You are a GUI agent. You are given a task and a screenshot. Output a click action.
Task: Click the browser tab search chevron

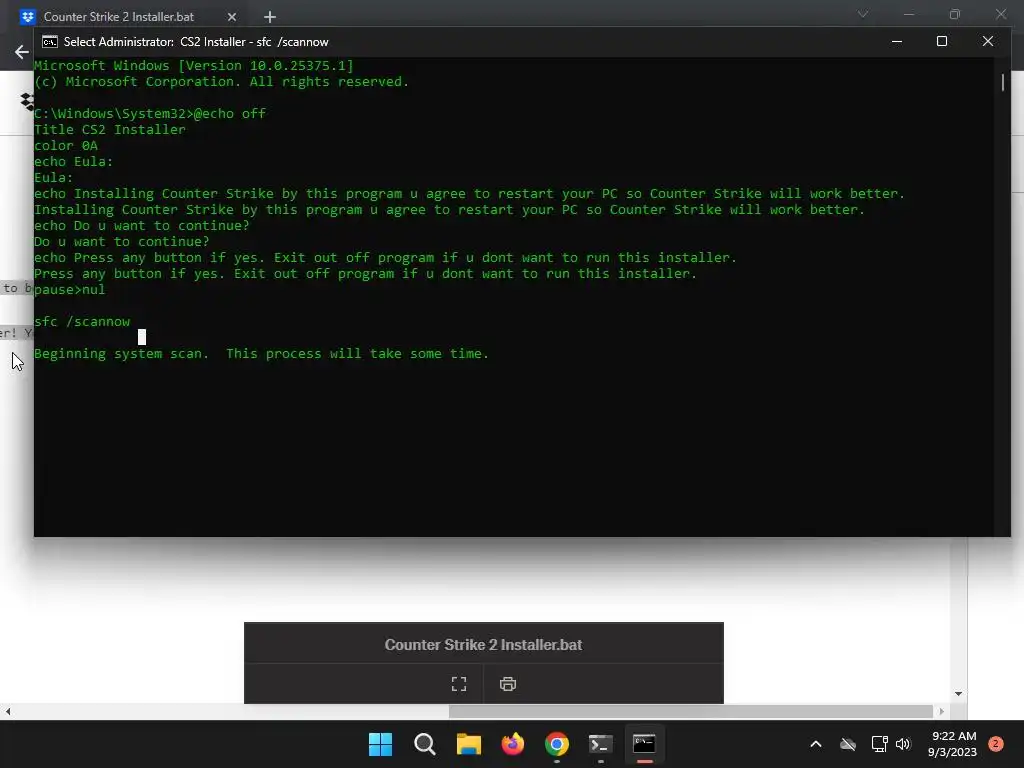tap(863, 14)
